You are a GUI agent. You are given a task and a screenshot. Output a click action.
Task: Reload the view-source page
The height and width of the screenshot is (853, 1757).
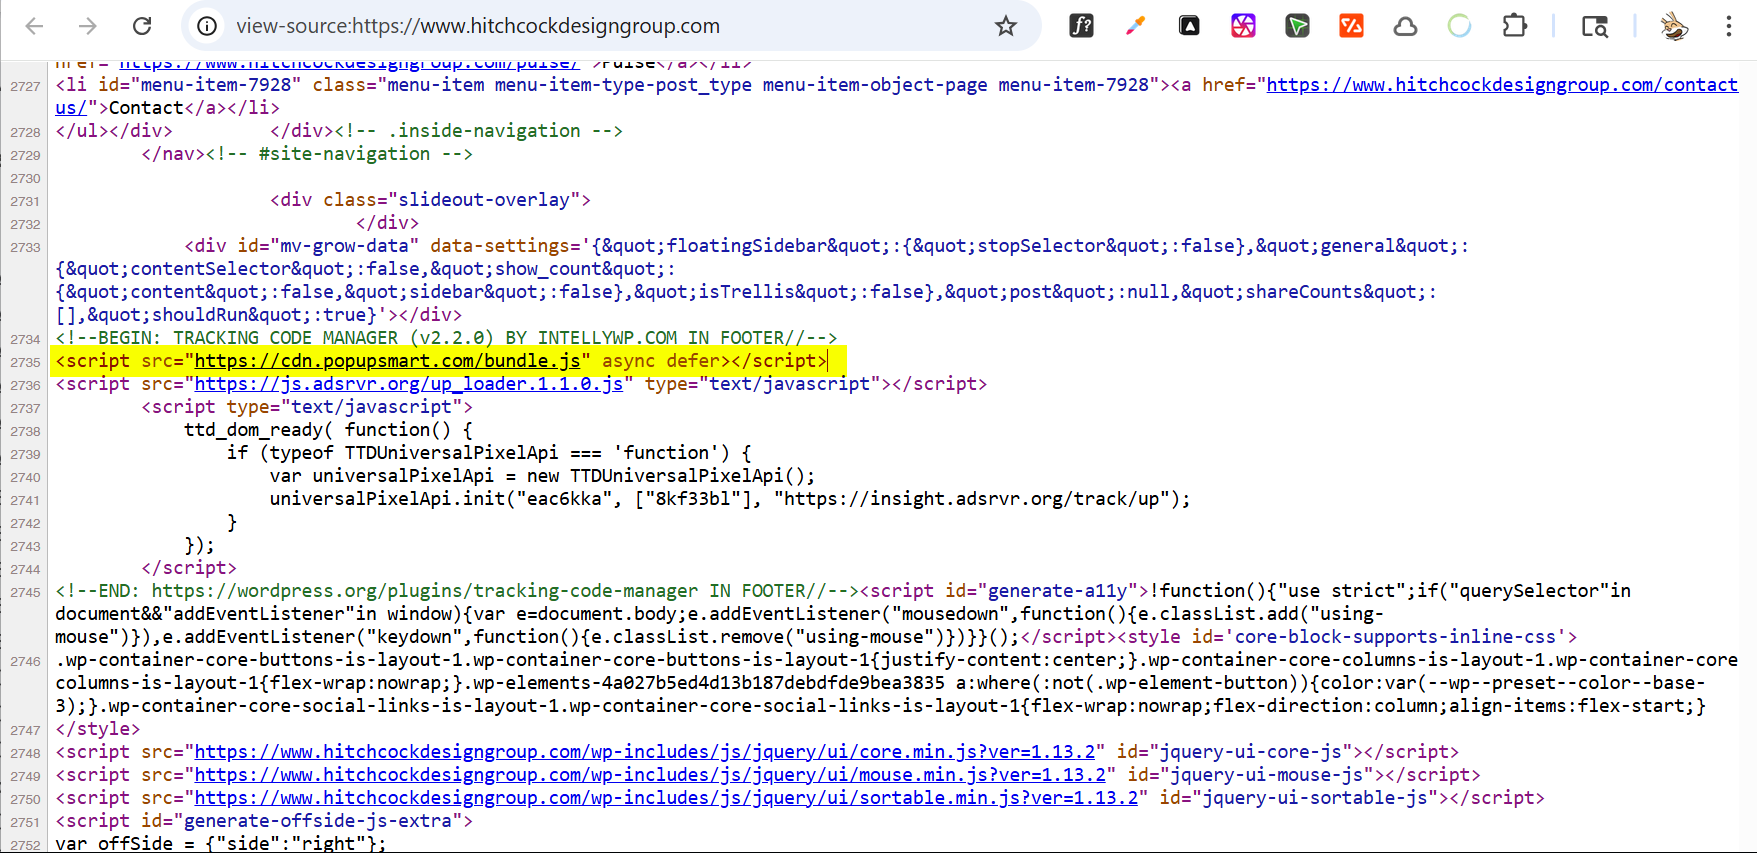142,26
